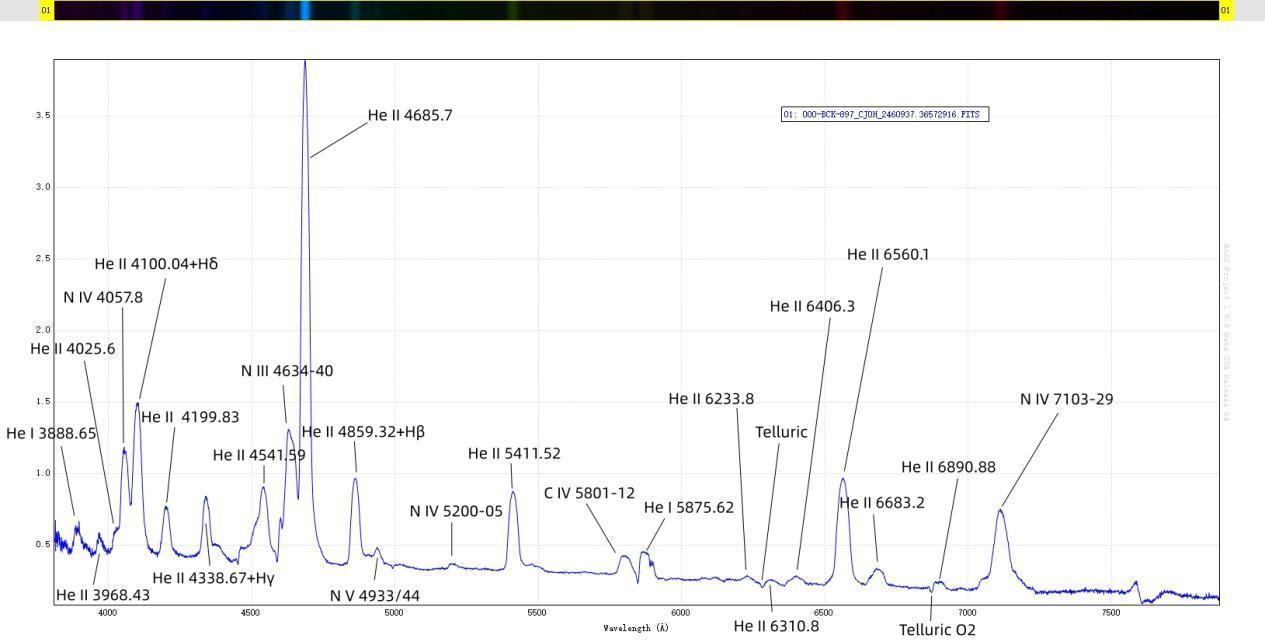Select the N III 4634-40 label
The width and height of the screenshot is (1265, 642).
pyautogui.click(x=287, y=371)
